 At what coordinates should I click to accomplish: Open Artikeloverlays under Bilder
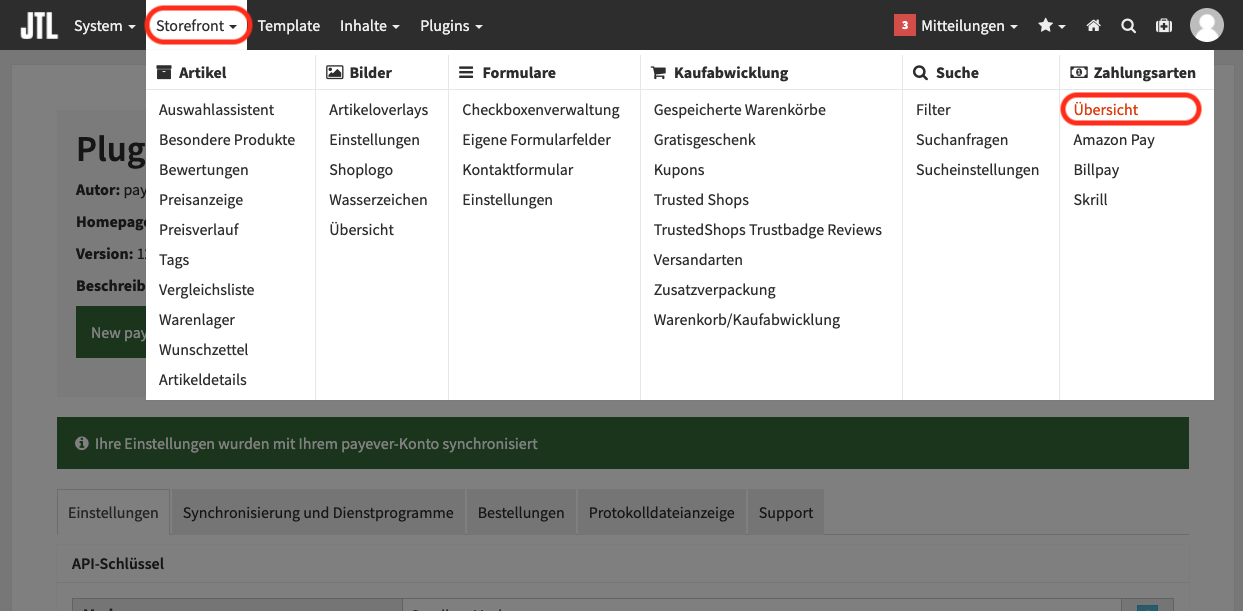coord(379,110)
